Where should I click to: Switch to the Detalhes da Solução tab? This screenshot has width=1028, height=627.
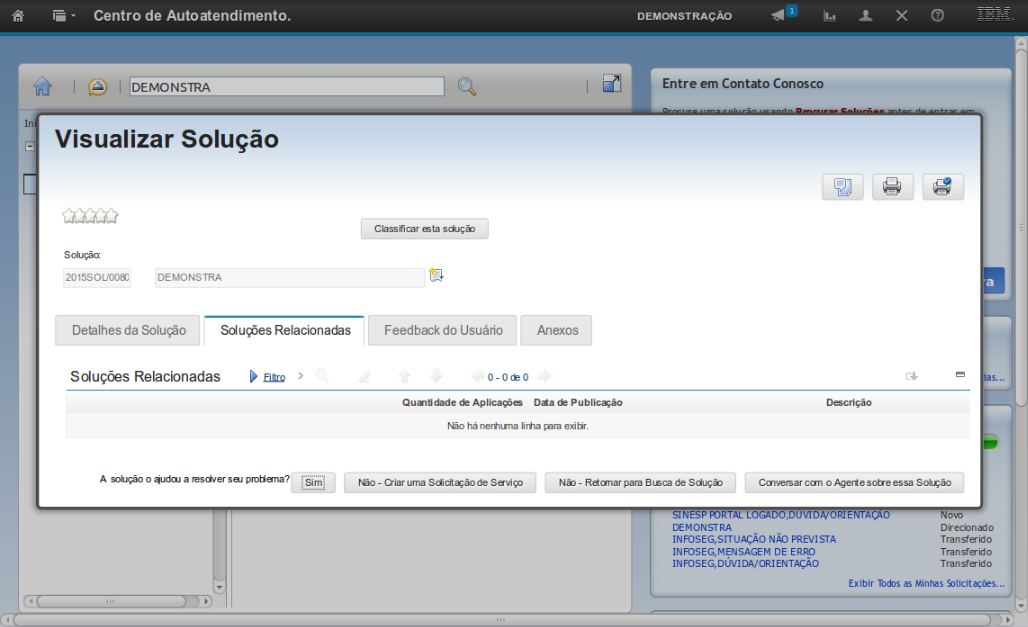pyautogui.click(x=129, y=330)
